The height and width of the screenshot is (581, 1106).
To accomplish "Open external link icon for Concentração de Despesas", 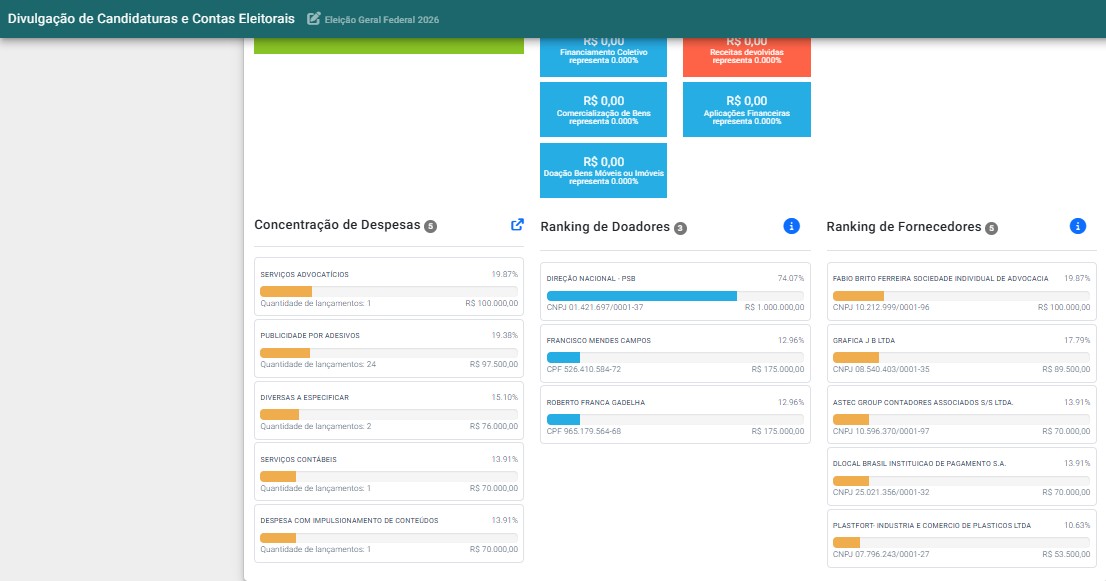I will coord(517,224).
